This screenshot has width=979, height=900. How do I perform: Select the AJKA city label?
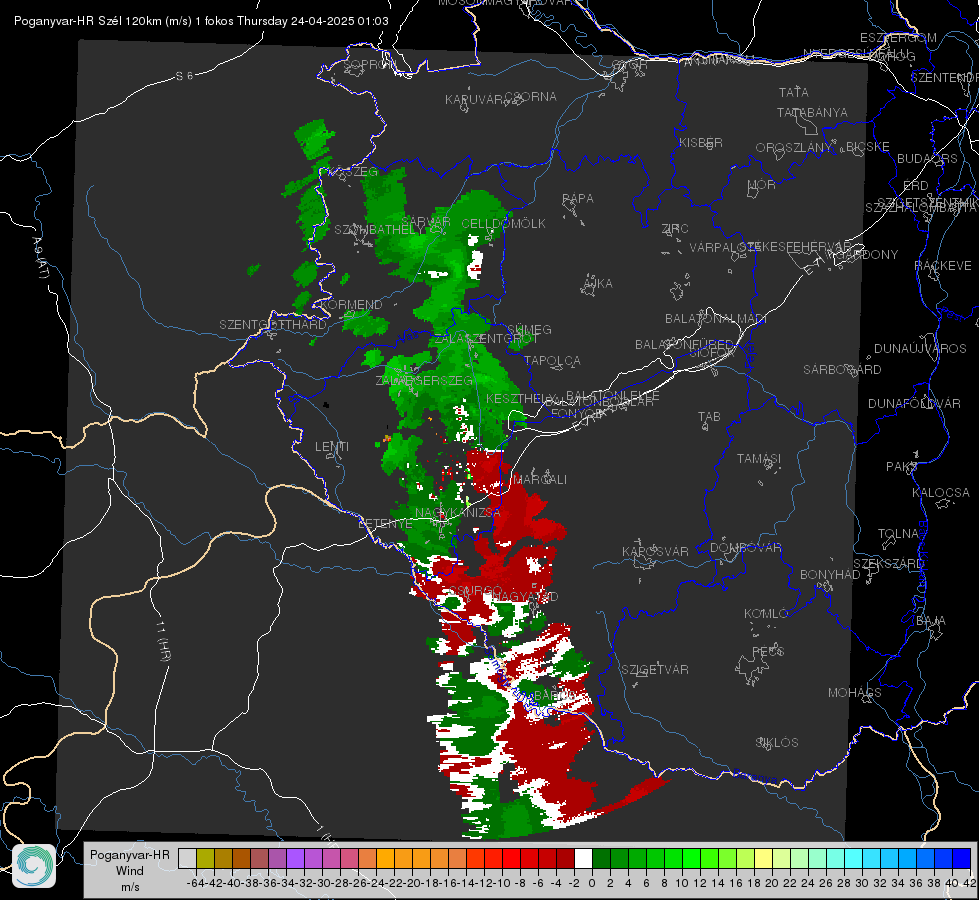(x=598, y=284)
